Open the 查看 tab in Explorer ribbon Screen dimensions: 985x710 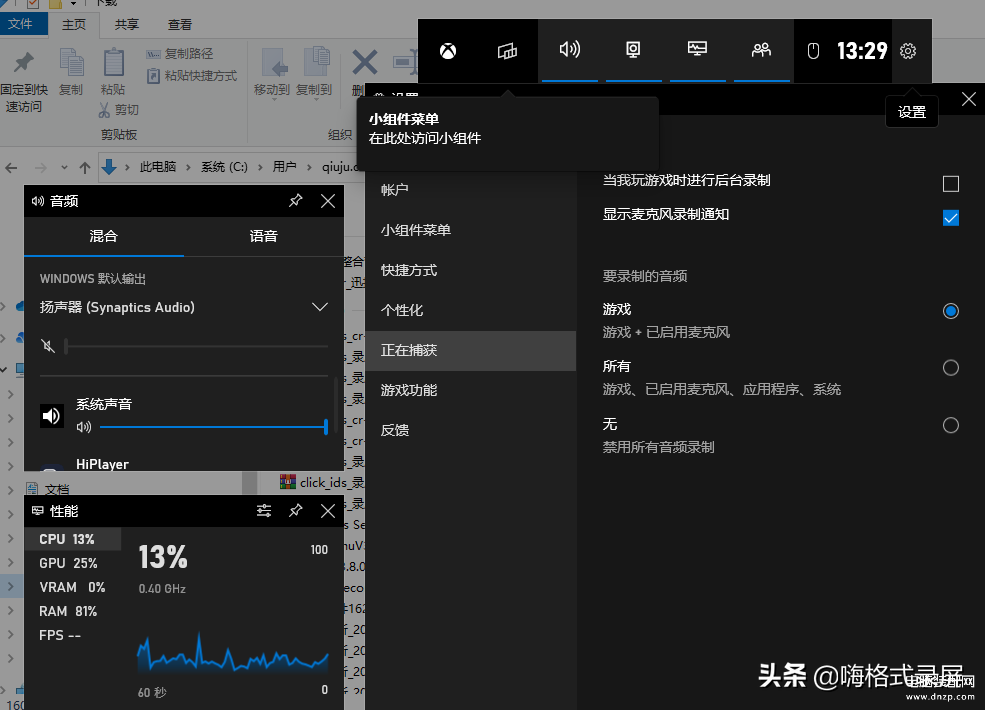click(x=180, y=25)
